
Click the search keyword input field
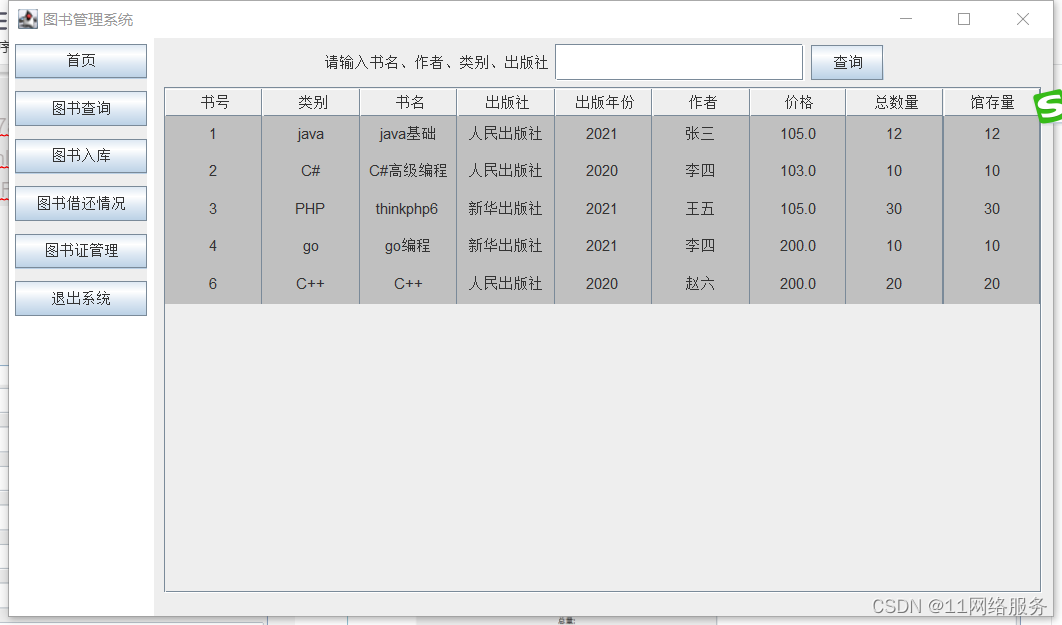click(x=679, y=62)
